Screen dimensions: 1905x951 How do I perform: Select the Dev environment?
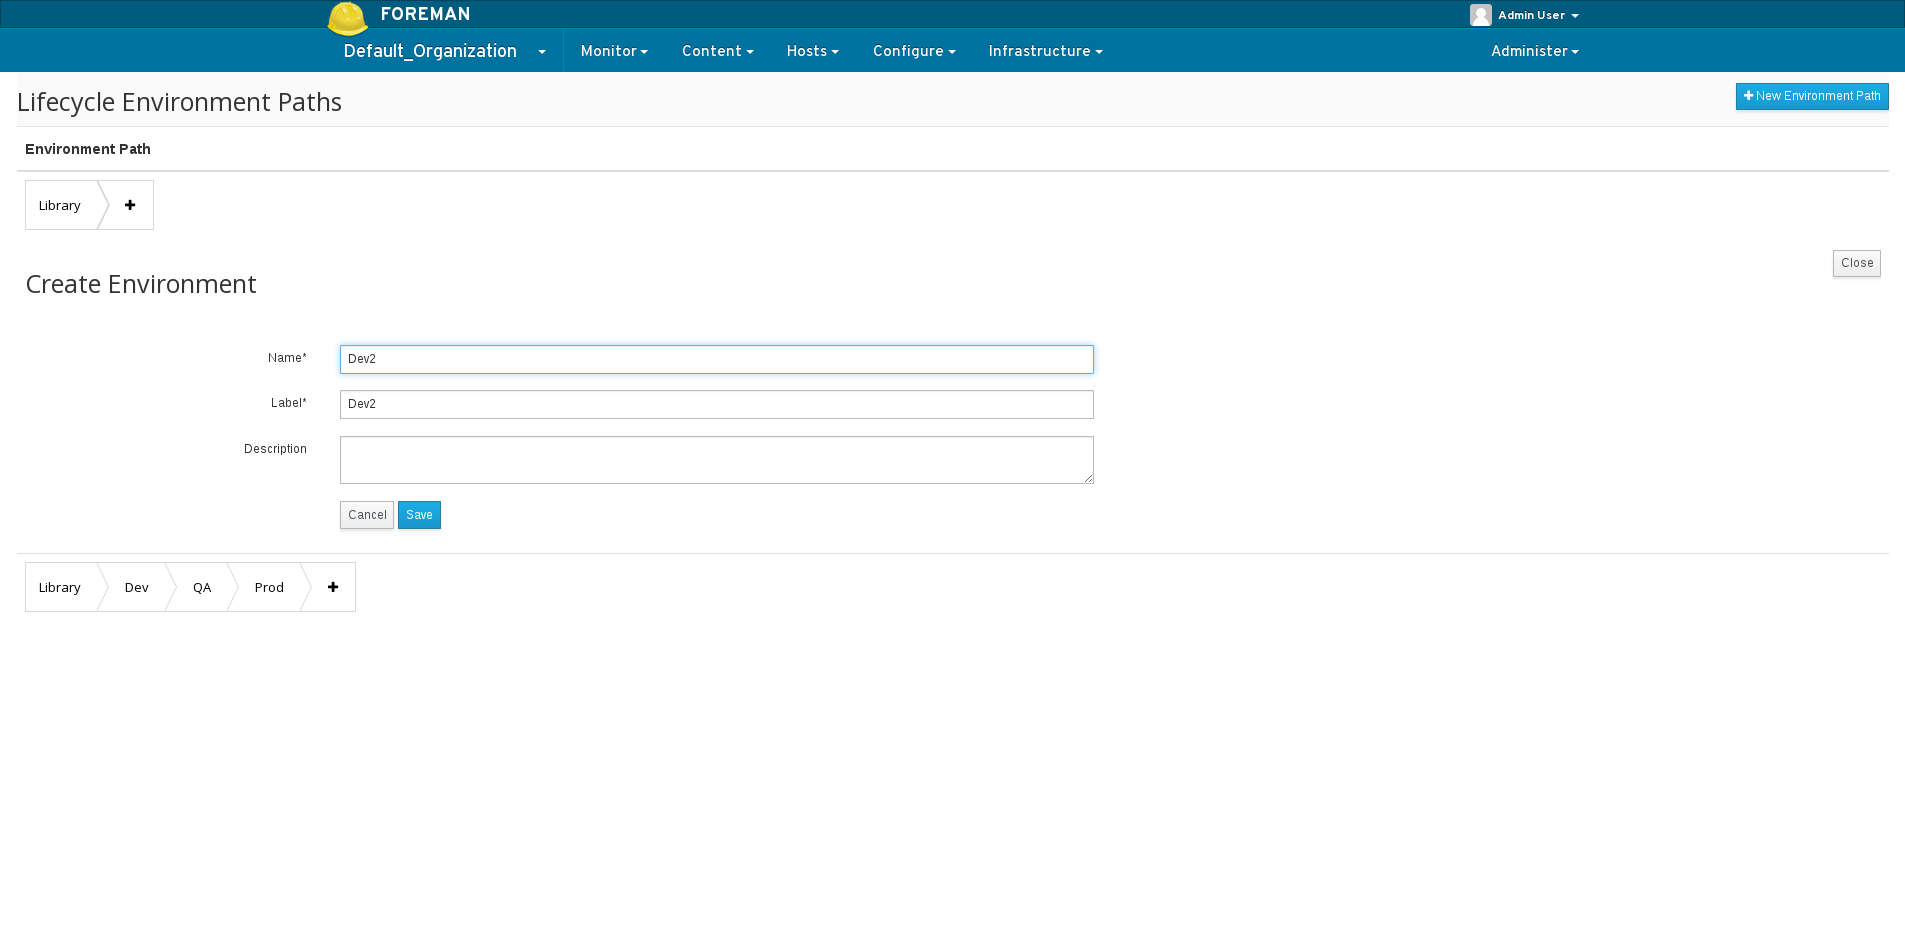pos(137,587)
